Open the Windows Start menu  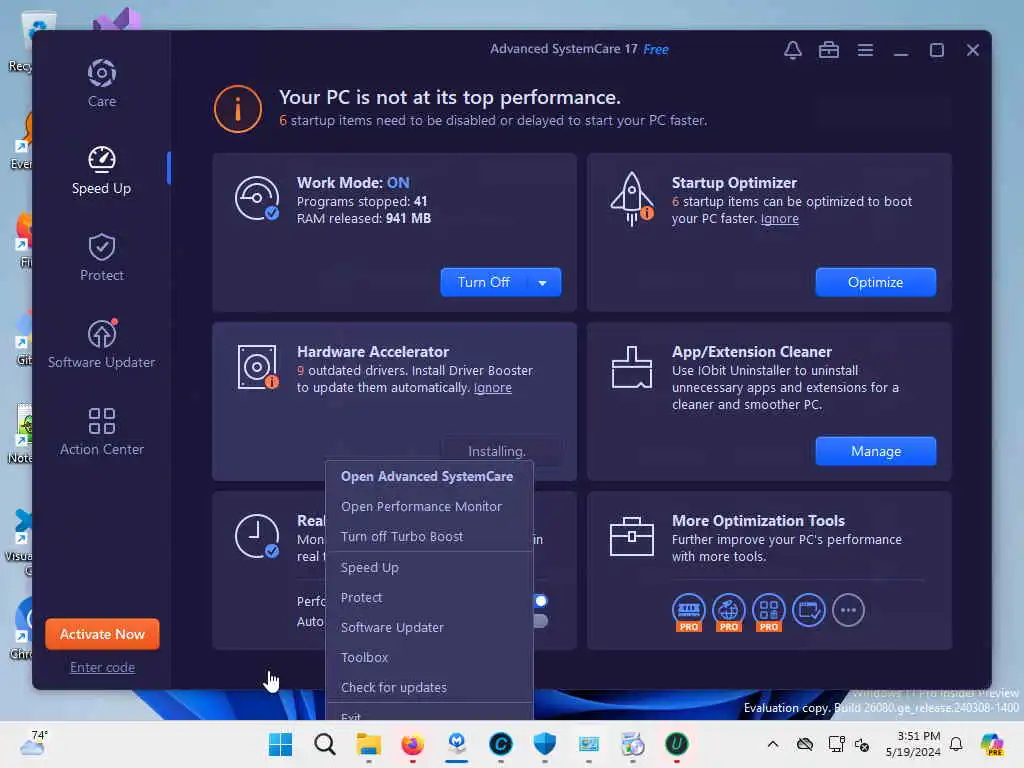[x=281, y=744]
